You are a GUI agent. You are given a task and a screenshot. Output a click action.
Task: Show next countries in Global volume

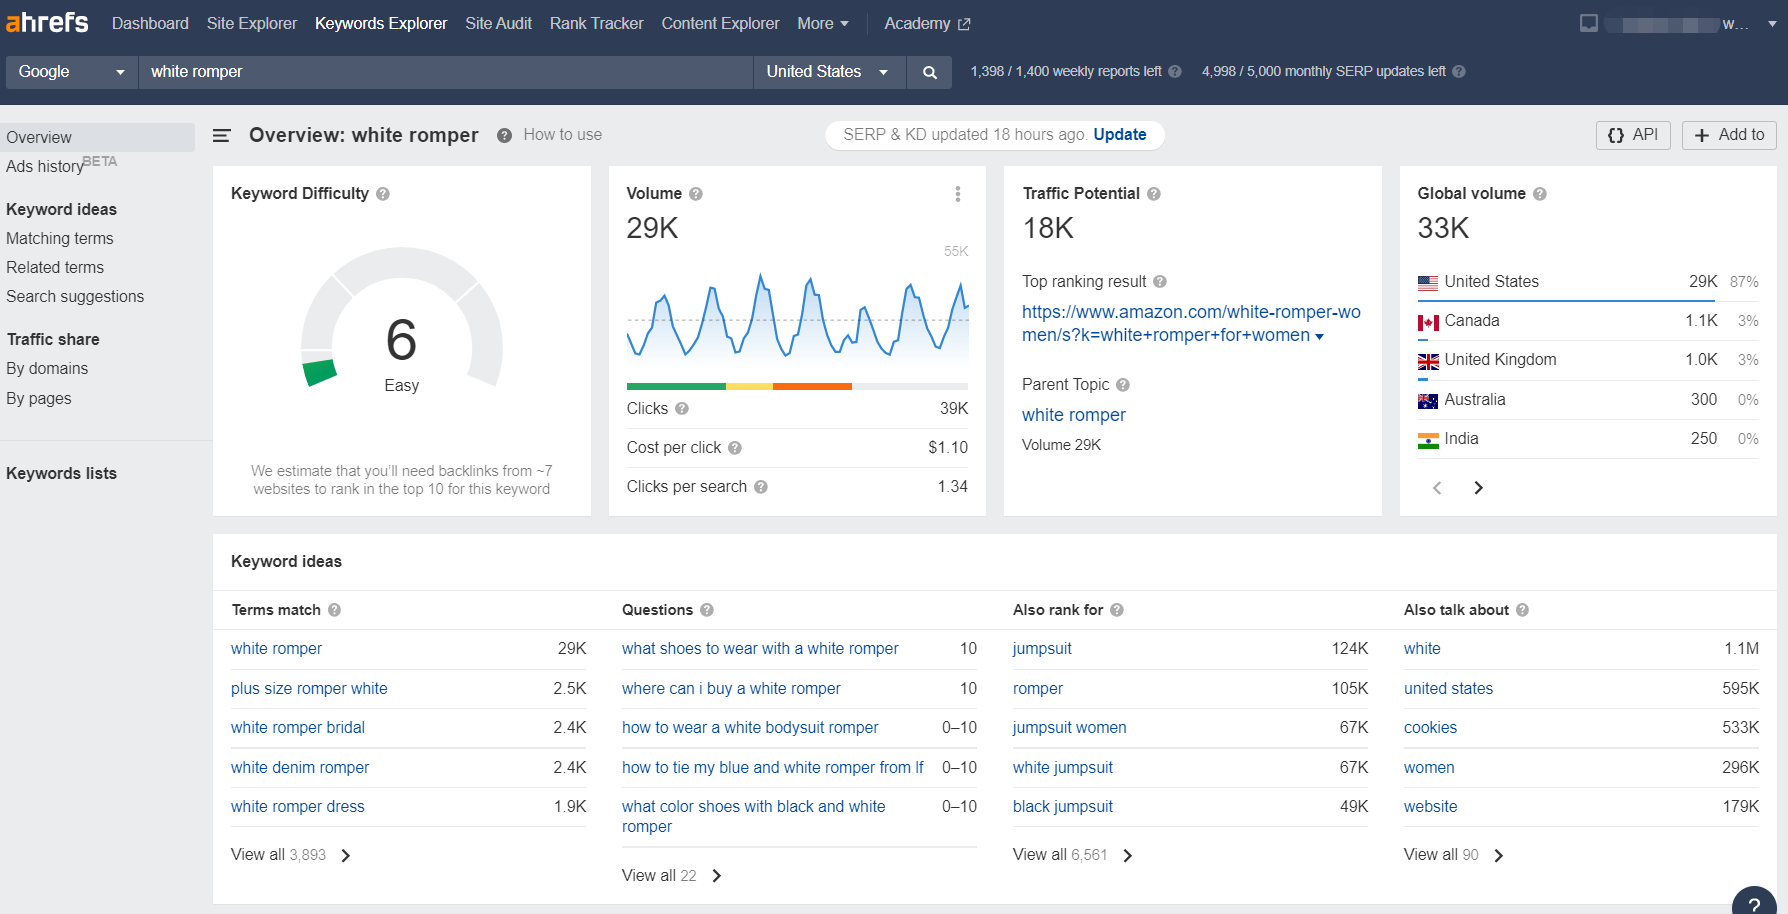tap(1478, 488)
